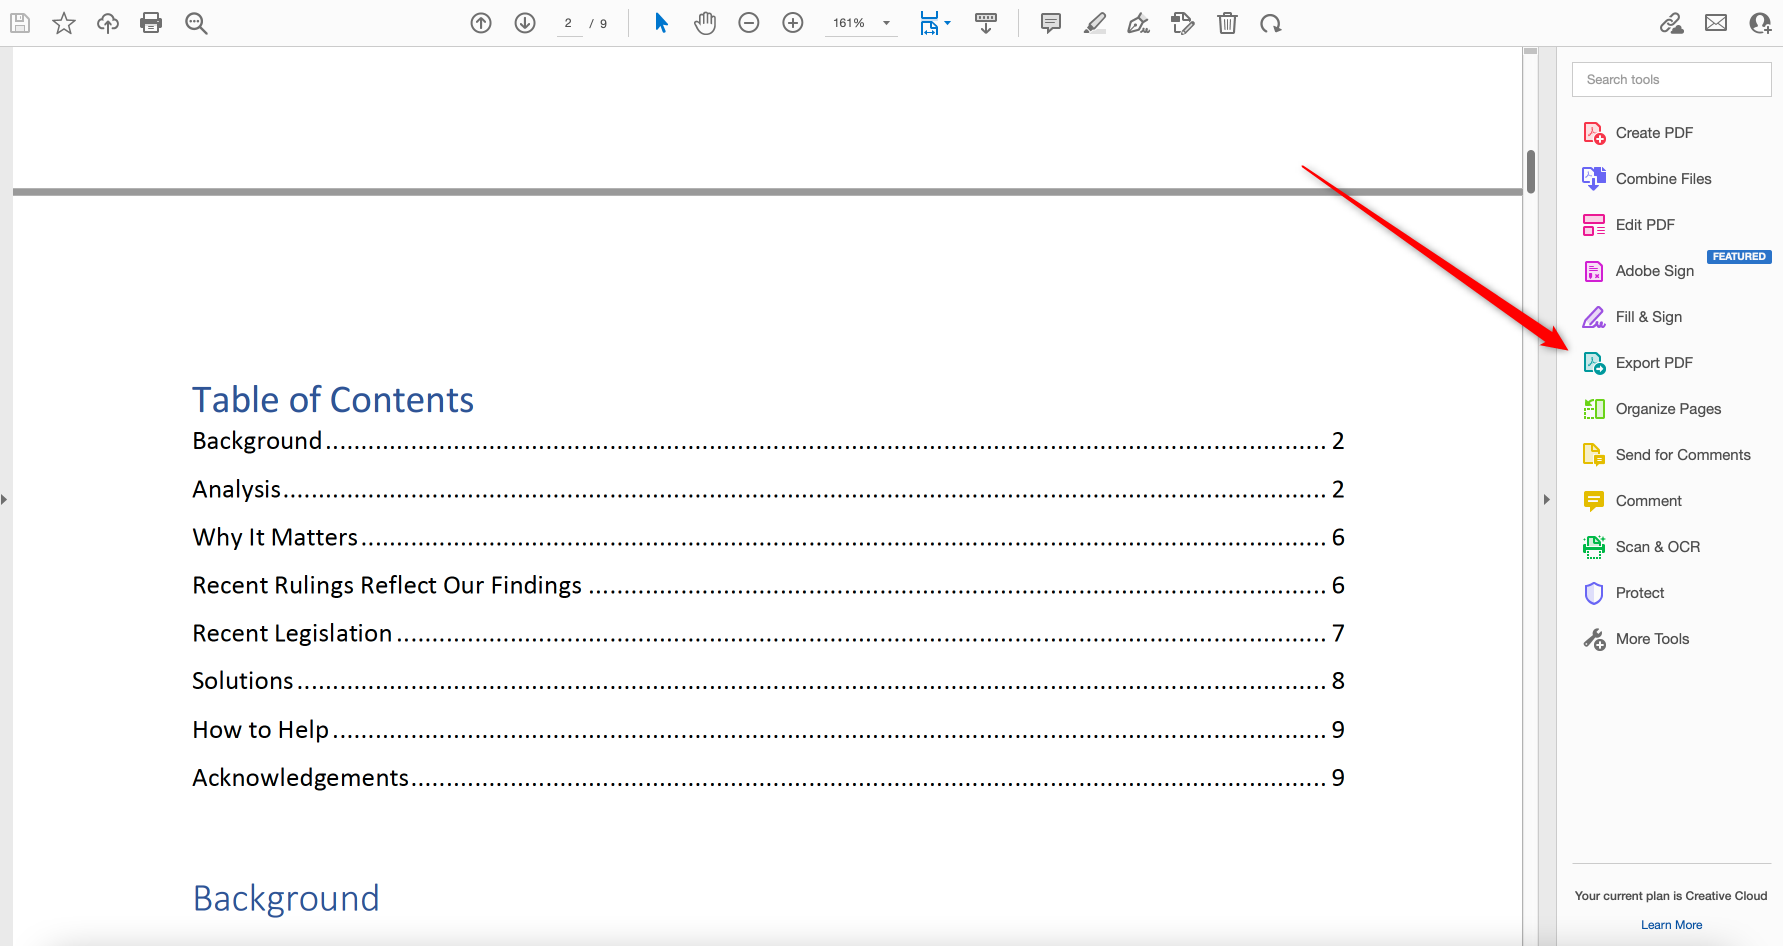The height and width of the screenshot is (946, 1783).
Task: Collapse the right tools pane with its chevron
Action: pyautogui.click(x=1547, y=499)
